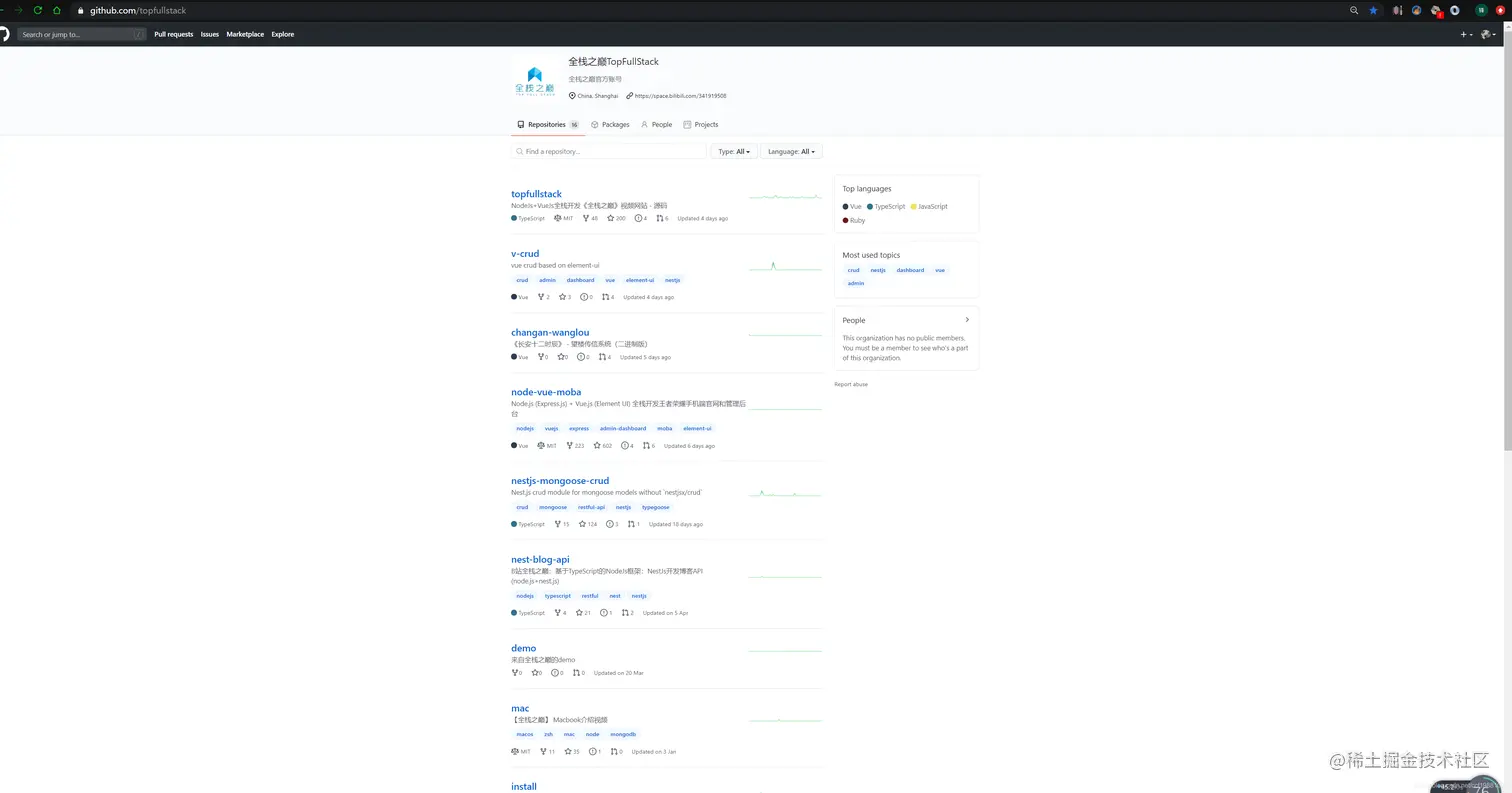1512x793 pixels.
Task: Switch to the Packages tab
Action: (x=610, y=124)
